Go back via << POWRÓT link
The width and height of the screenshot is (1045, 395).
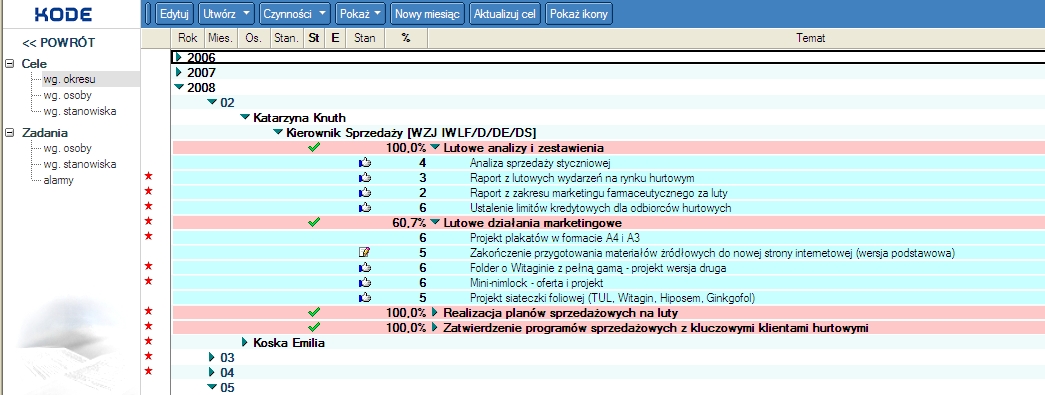(59, 43)
